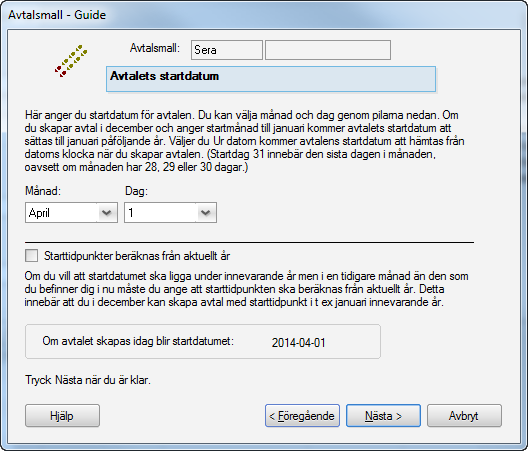Cancel the guide with Avbryt
Screen dimensions: 528x451
464,416
